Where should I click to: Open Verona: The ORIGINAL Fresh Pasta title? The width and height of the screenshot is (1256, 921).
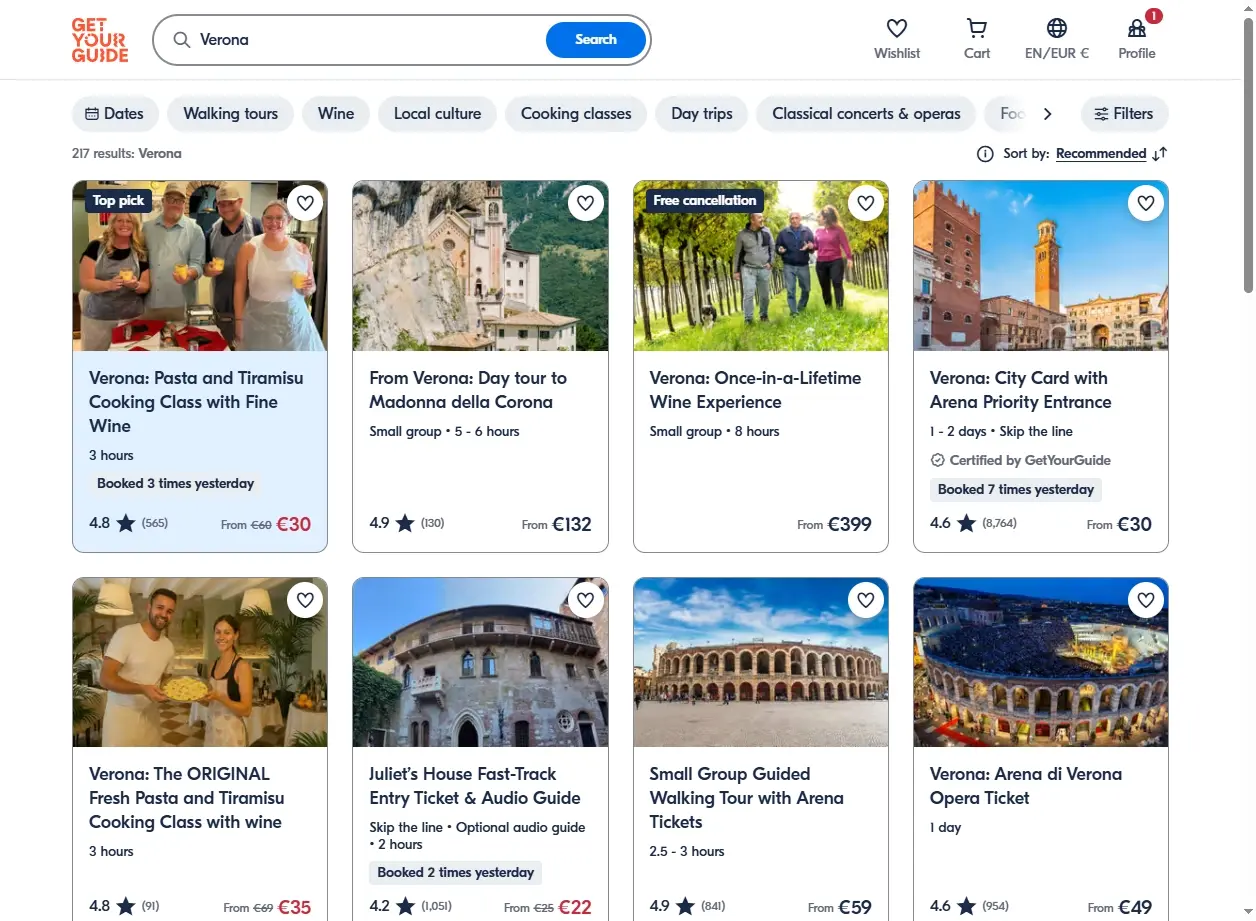point(187,798)
